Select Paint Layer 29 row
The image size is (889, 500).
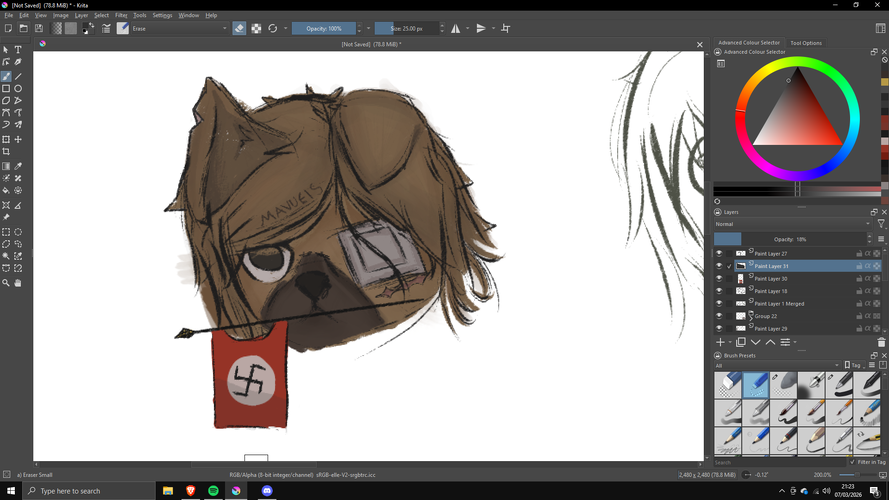click(798, 328)
